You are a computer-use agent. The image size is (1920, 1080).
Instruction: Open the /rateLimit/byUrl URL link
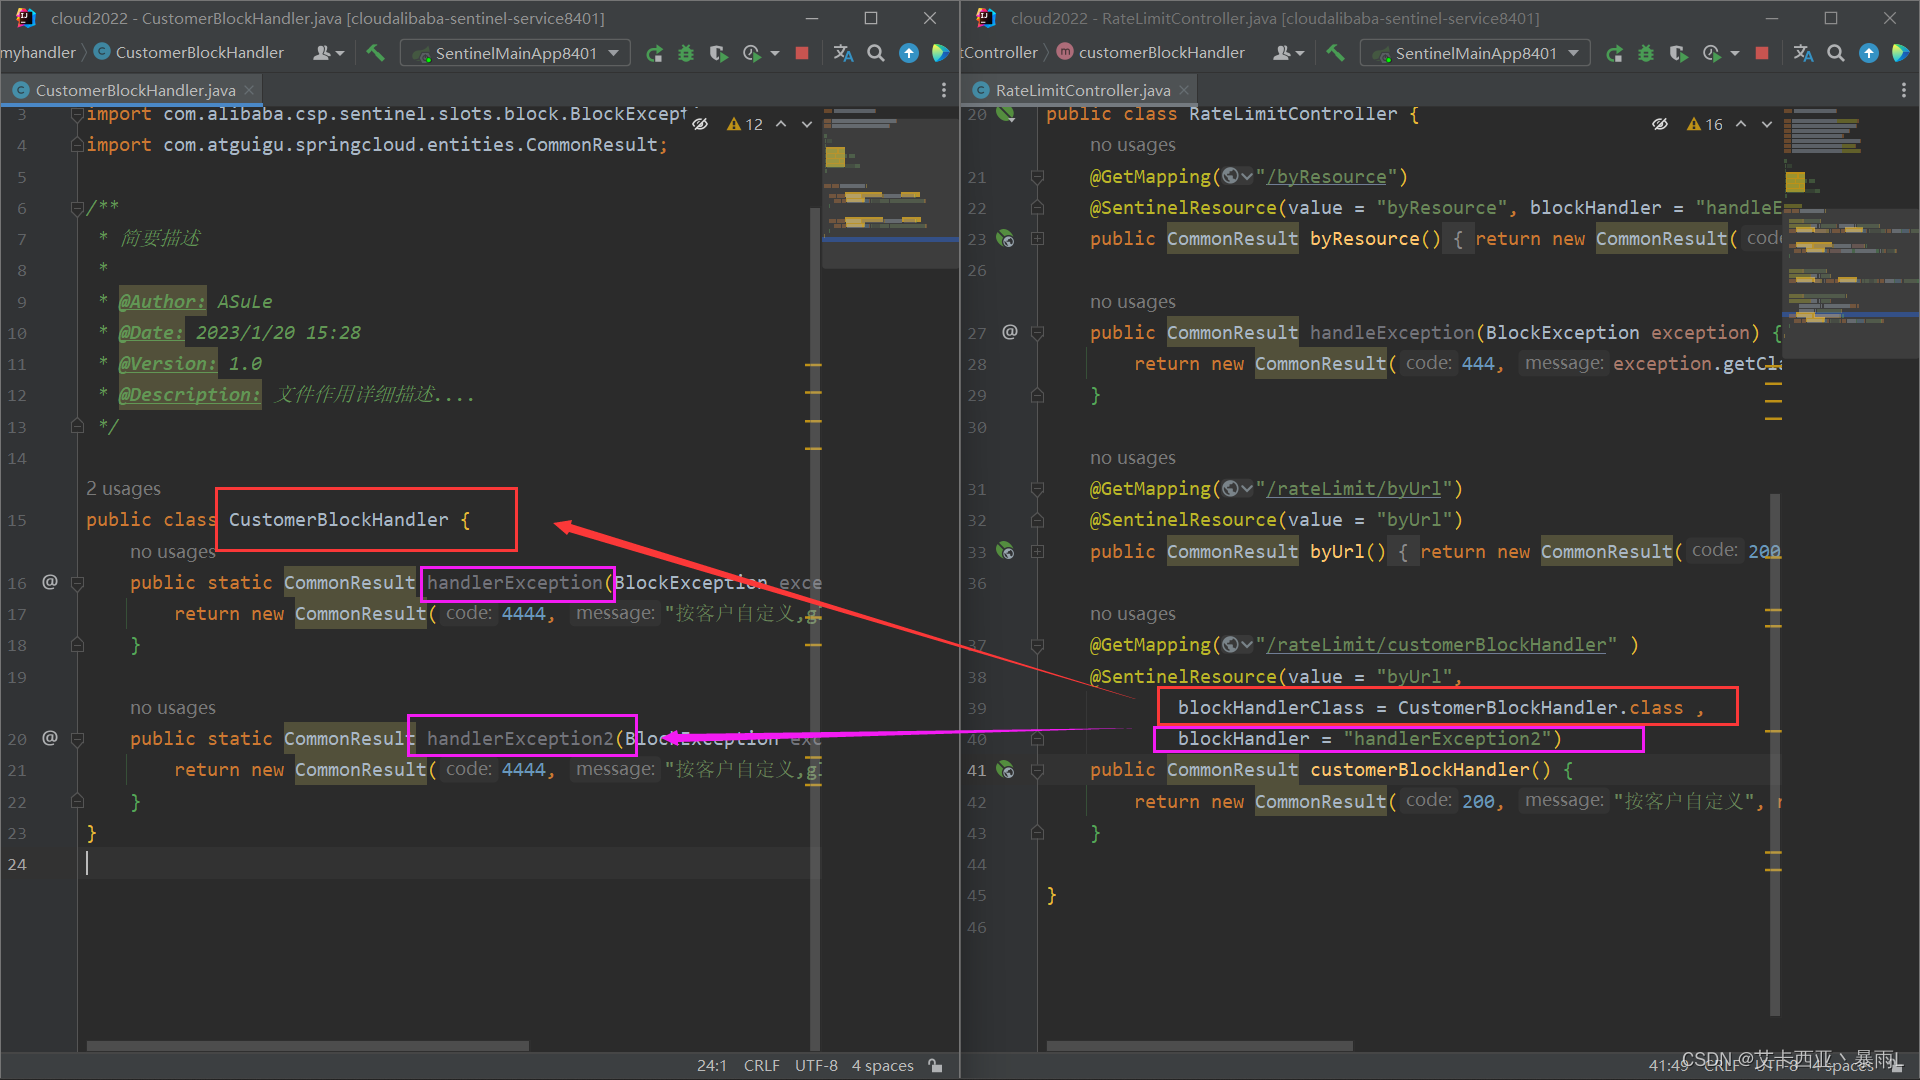coord(1354,489)
